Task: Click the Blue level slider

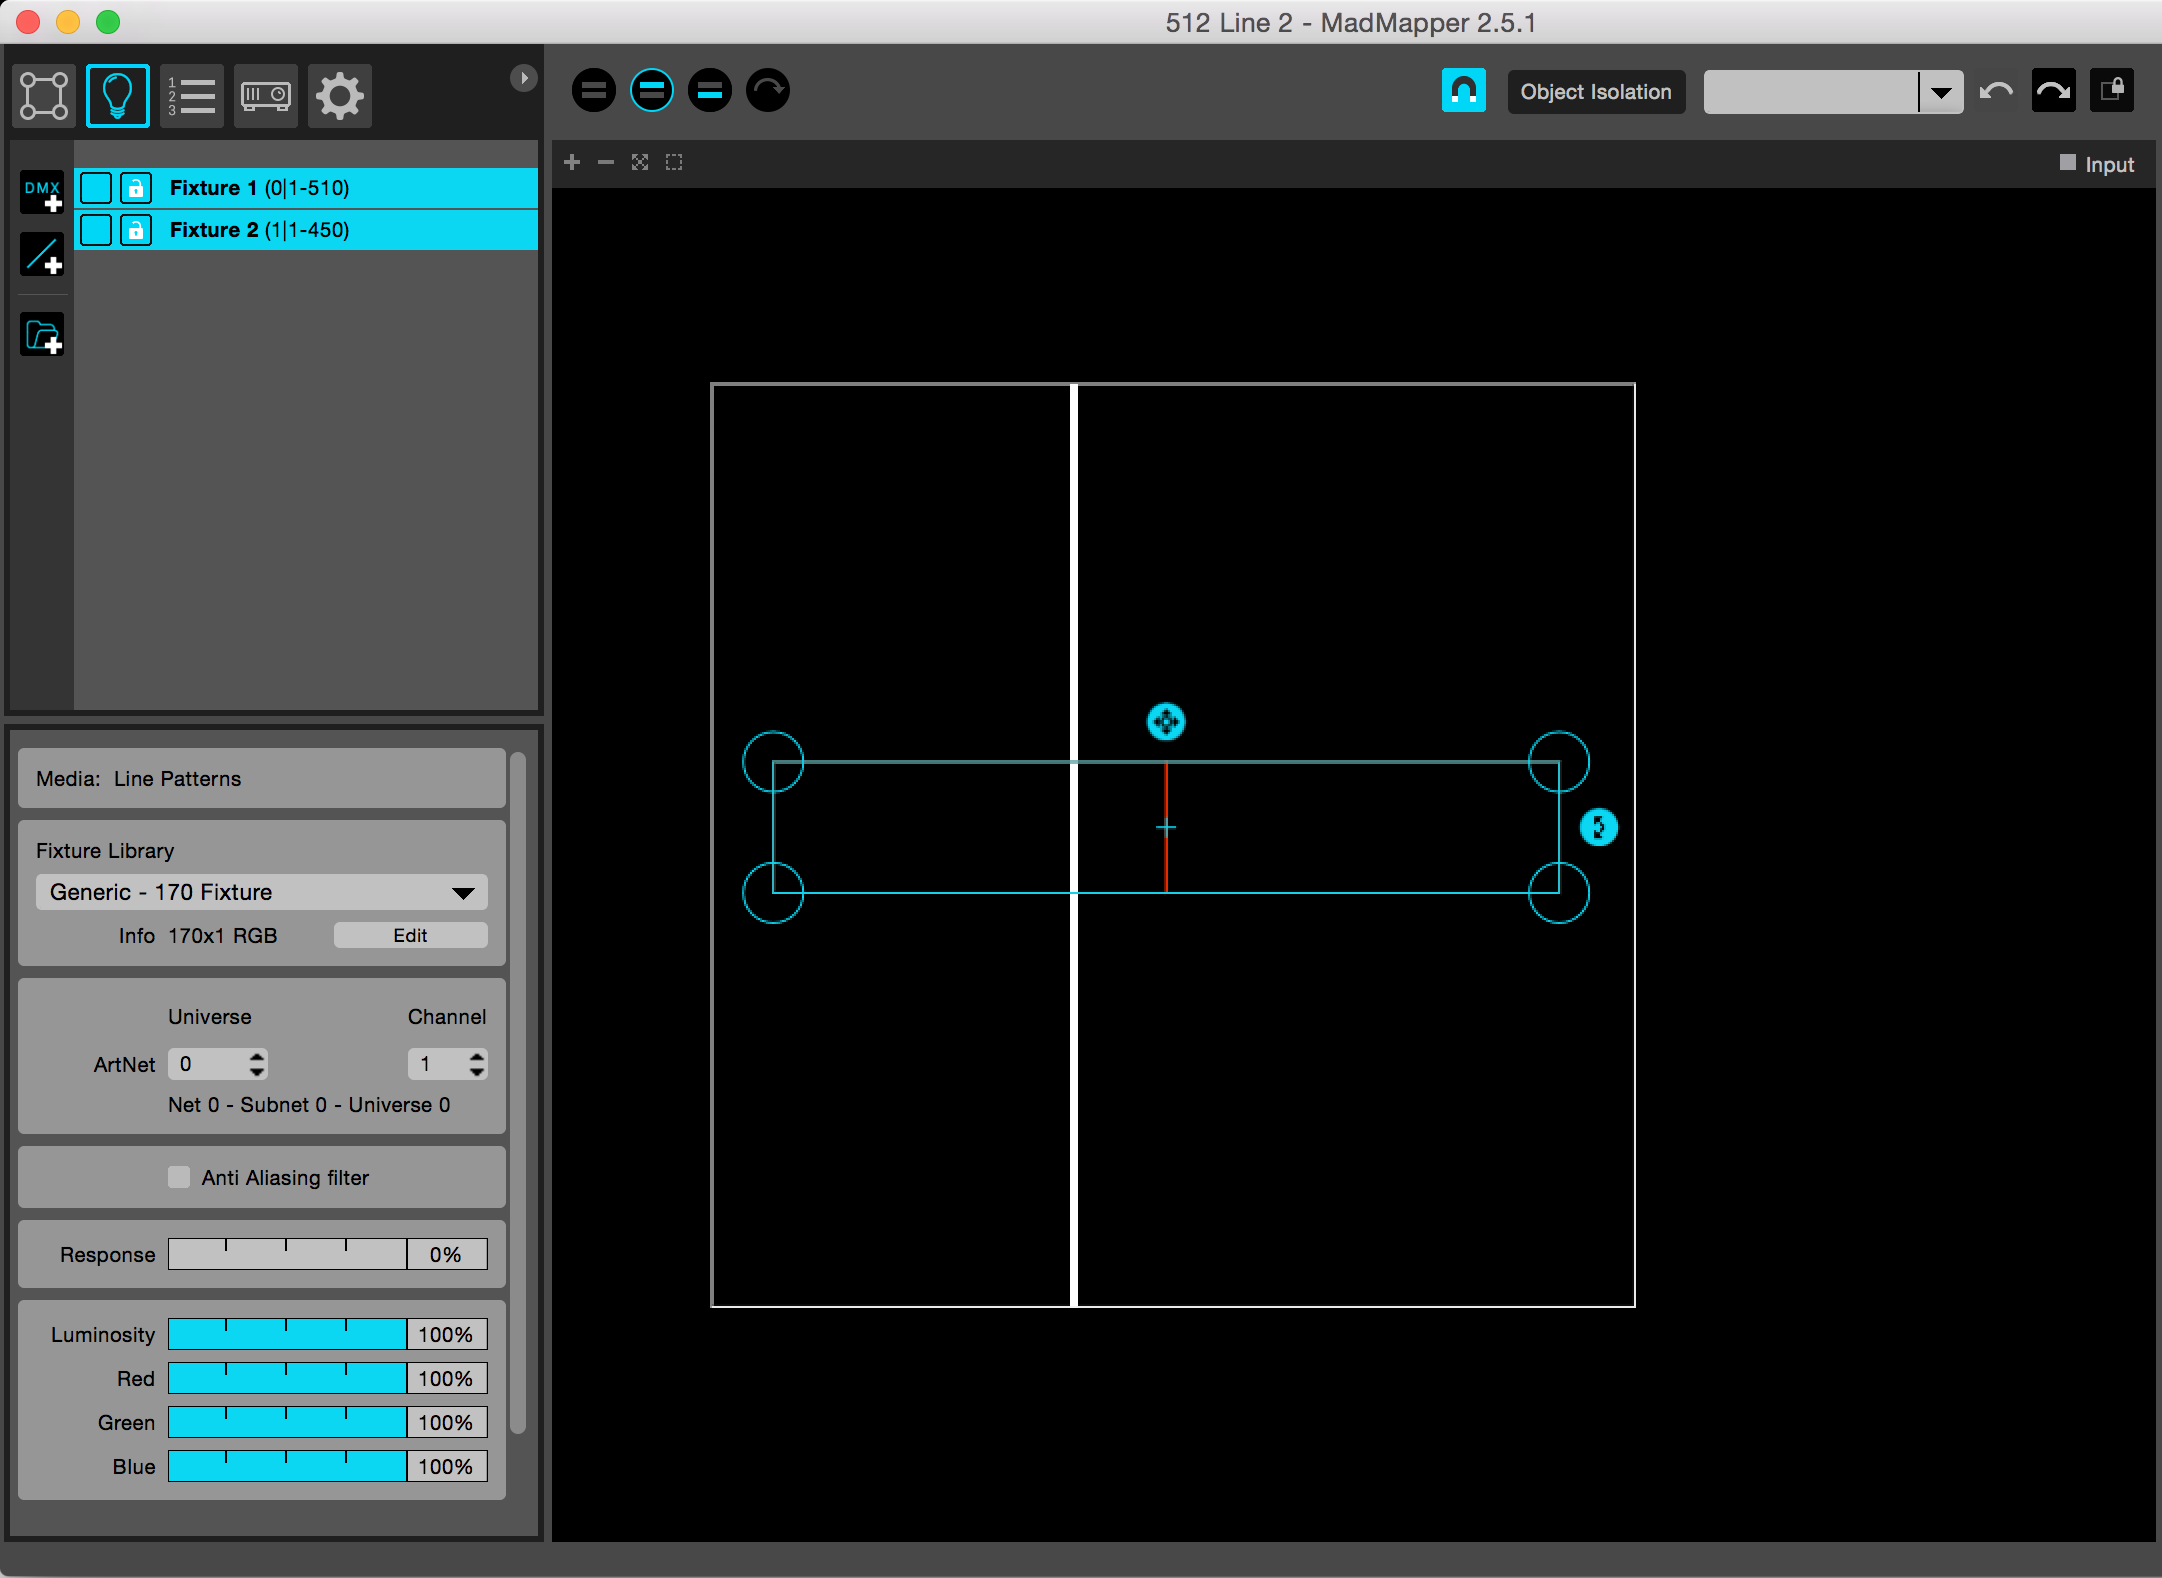Action: click(287, 1466)
